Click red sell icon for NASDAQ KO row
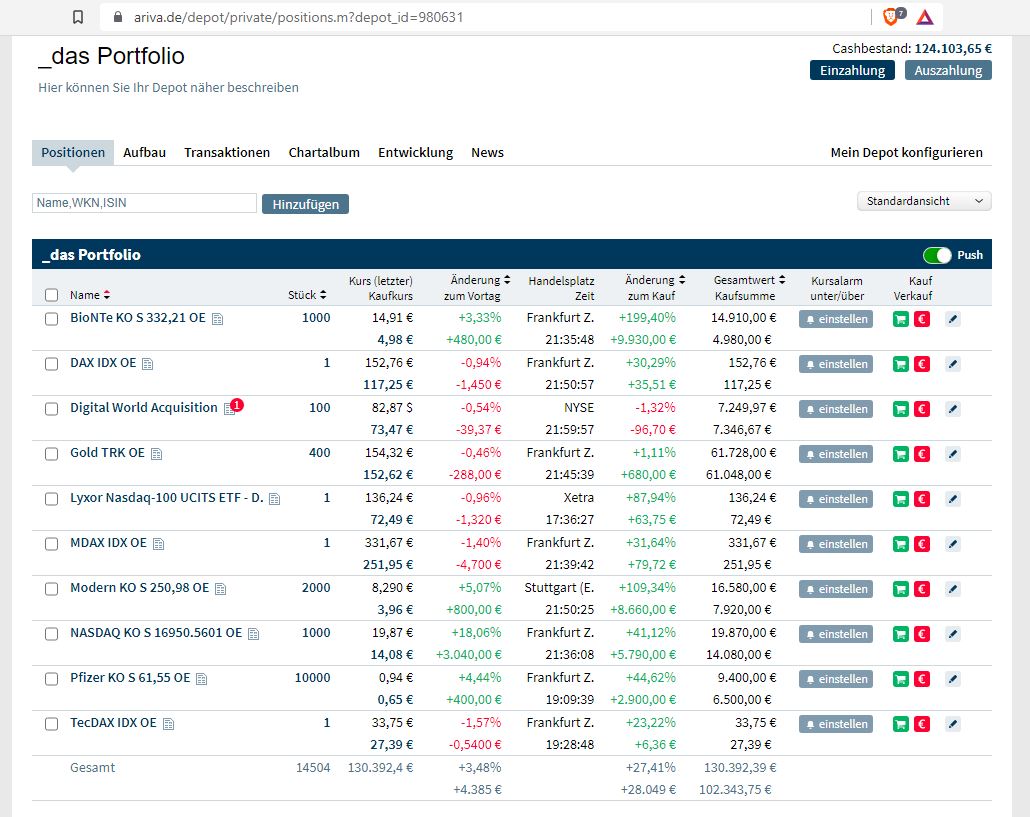The image size is (1030, 817). [922, 634]
